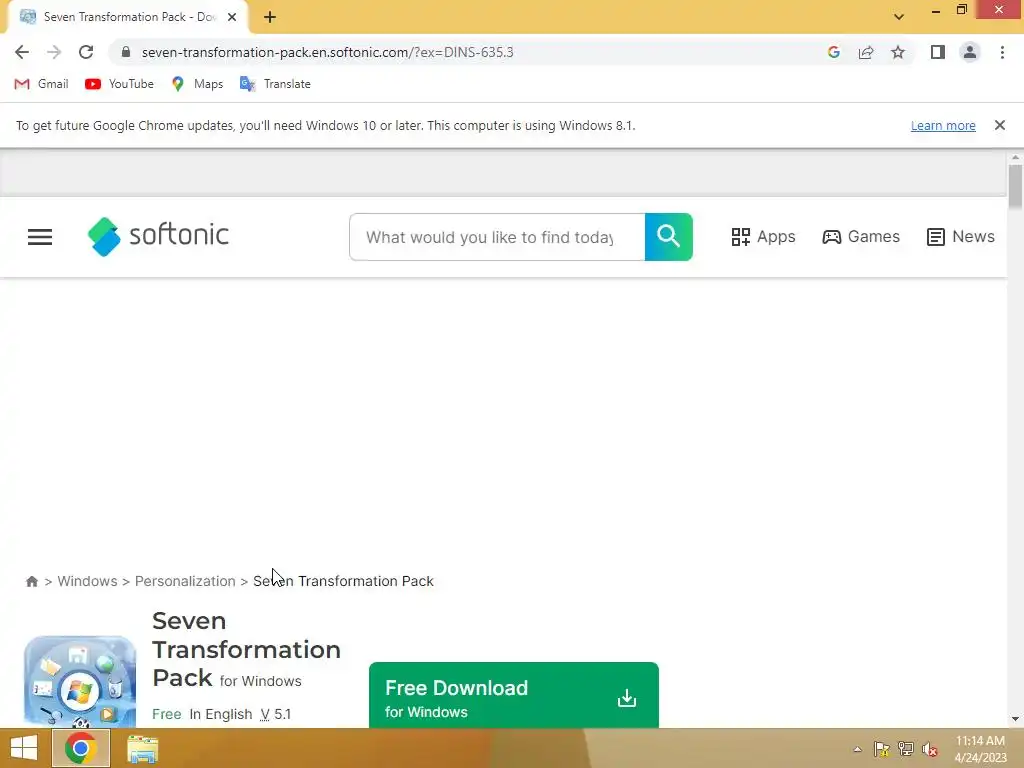
Task: Open File Explorer from taskbar
Action: pos(142,749)
